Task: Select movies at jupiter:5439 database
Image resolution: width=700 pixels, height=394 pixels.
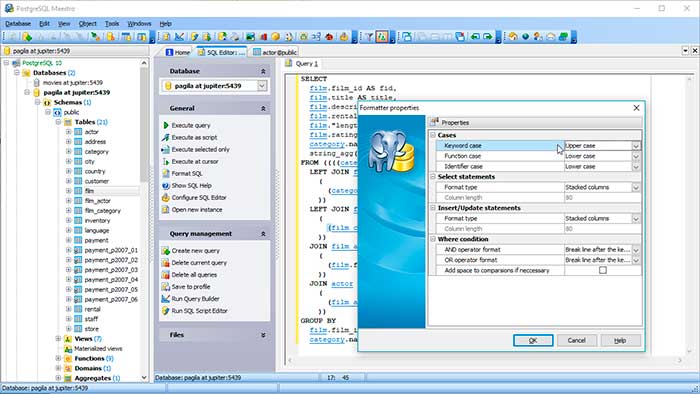Action: pos(73,83)
